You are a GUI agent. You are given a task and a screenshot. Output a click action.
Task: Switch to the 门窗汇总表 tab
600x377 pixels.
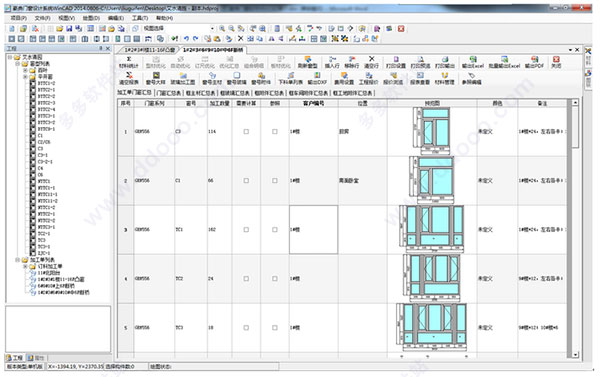[x=170, y=93]
